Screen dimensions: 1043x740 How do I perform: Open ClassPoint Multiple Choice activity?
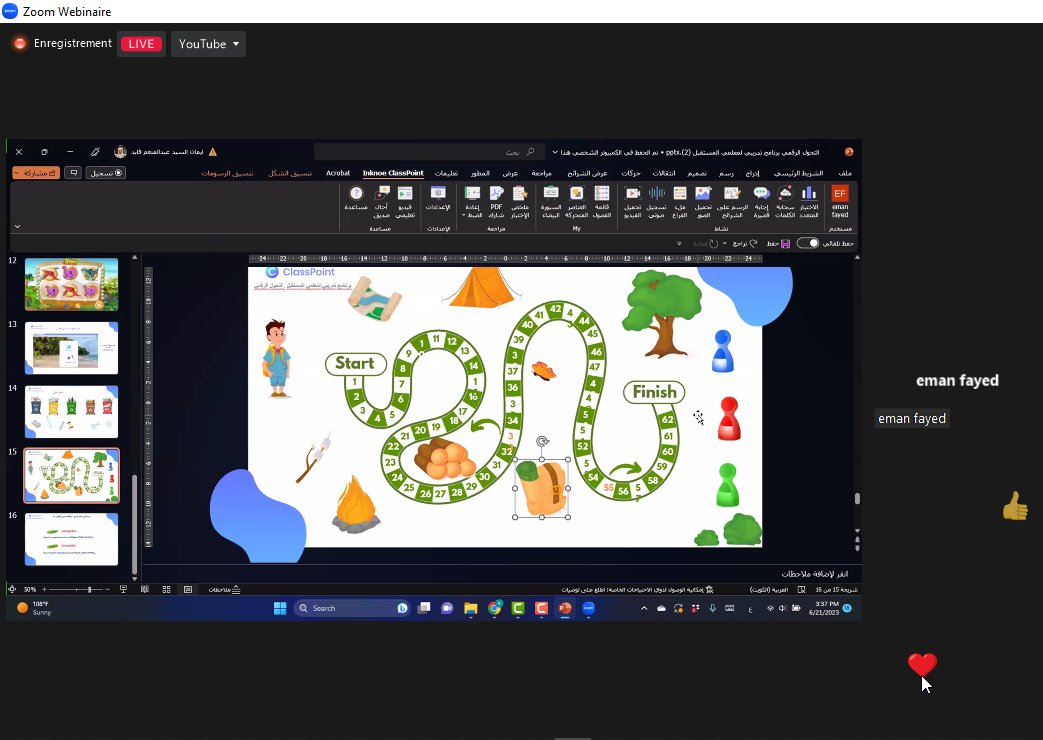click(809, 201)
